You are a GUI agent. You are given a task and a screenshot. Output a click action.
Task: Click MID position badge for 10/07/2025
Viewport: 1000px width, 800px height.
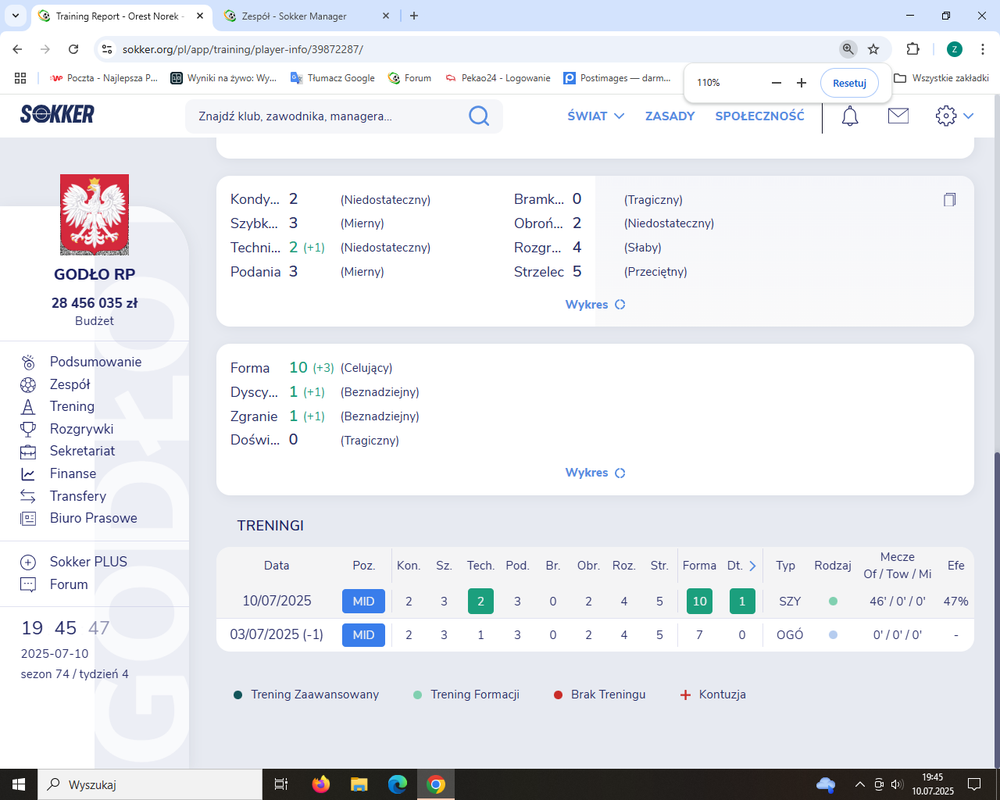[364, 601]
